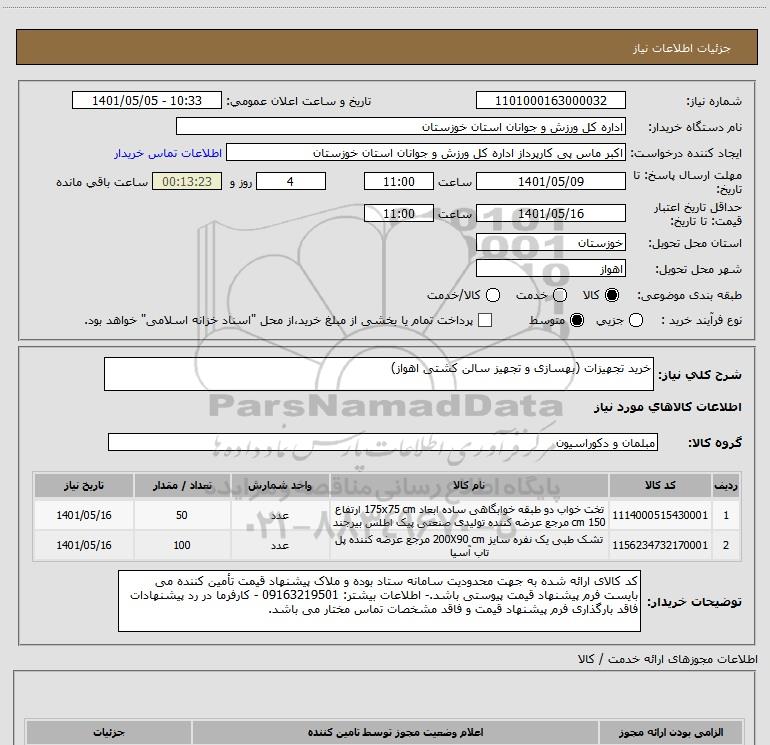Click the announcement date field 1401/05/05 - 10:33
Viewport: 770px width, 745px height.
click(147, 100)
